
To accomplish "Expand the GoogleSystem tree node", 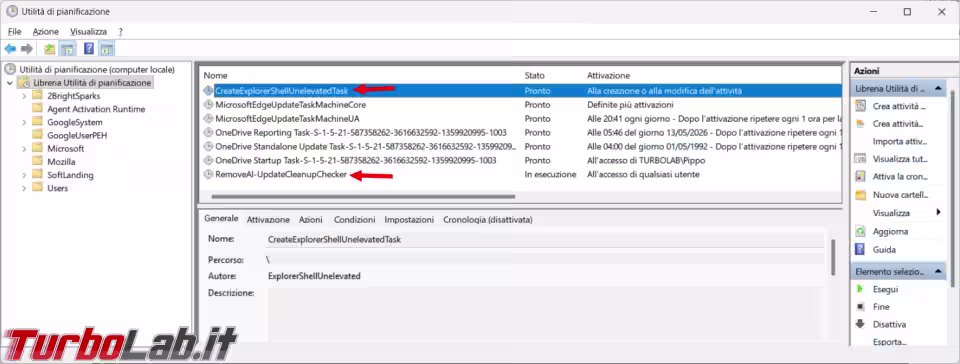I will point(24,122).
